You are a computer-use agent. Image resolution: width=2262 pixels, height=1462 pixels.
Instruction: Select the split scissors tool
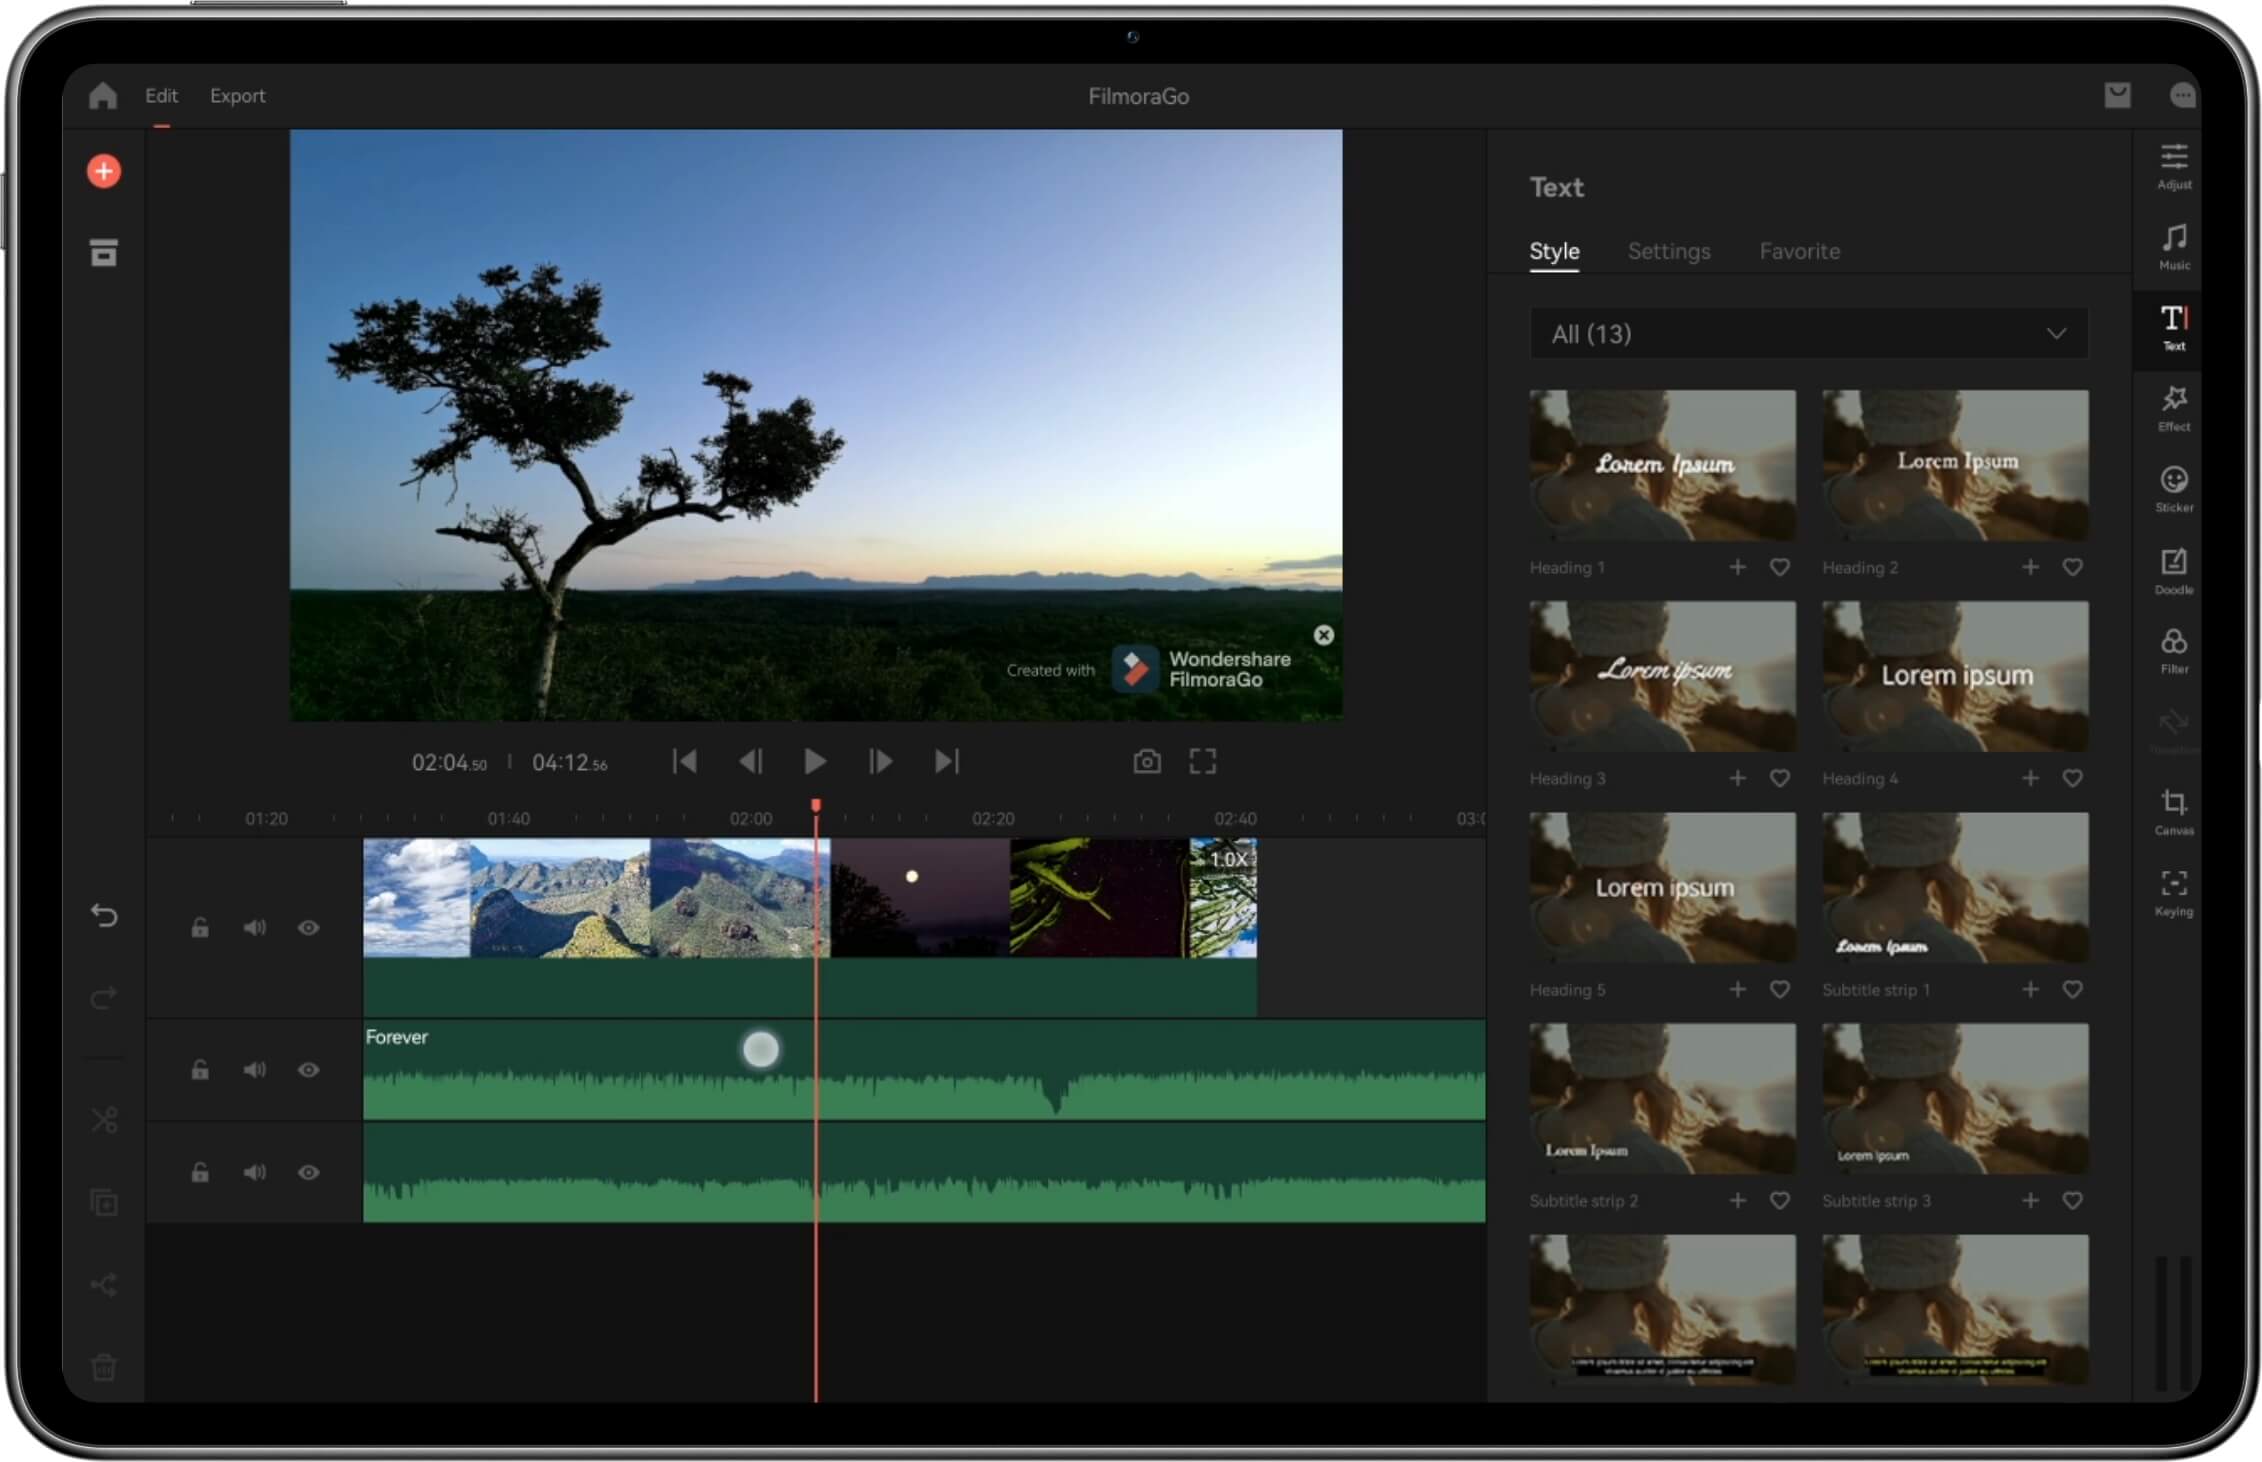(x=104, y=1119)
